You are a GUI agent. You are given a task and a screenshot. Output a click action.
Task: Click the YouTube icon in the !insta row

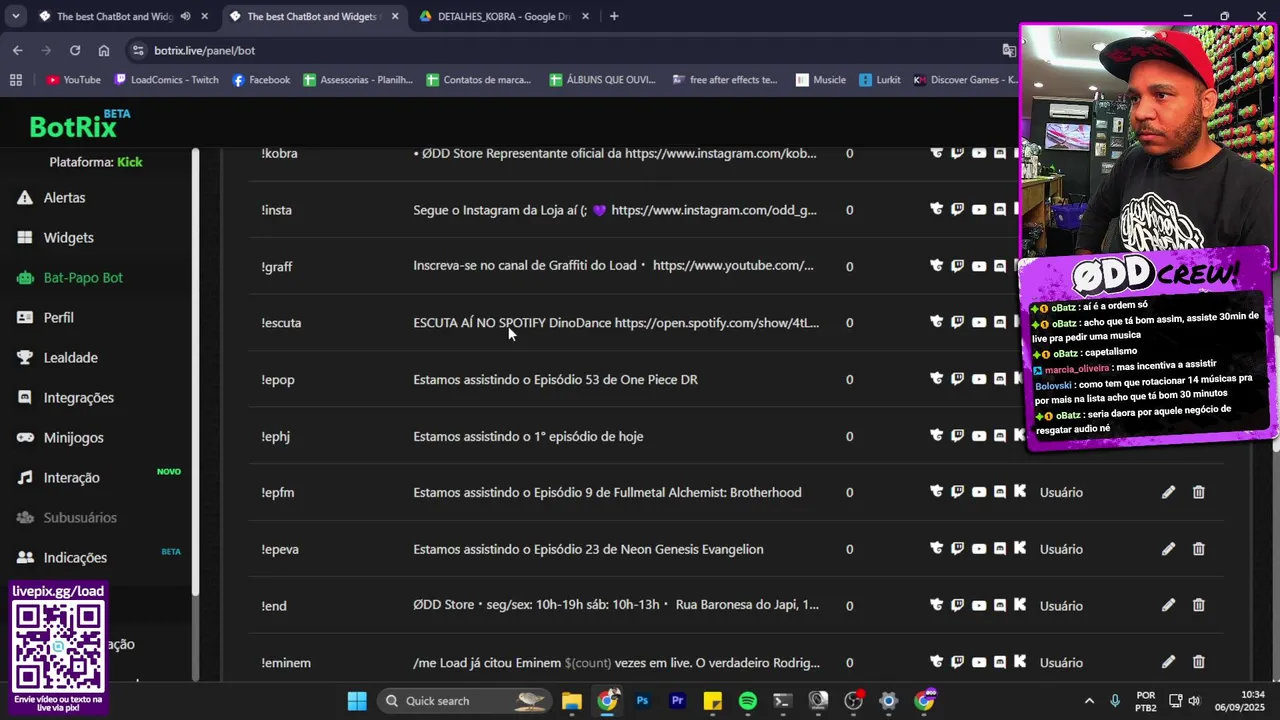[x=979, y=209]
